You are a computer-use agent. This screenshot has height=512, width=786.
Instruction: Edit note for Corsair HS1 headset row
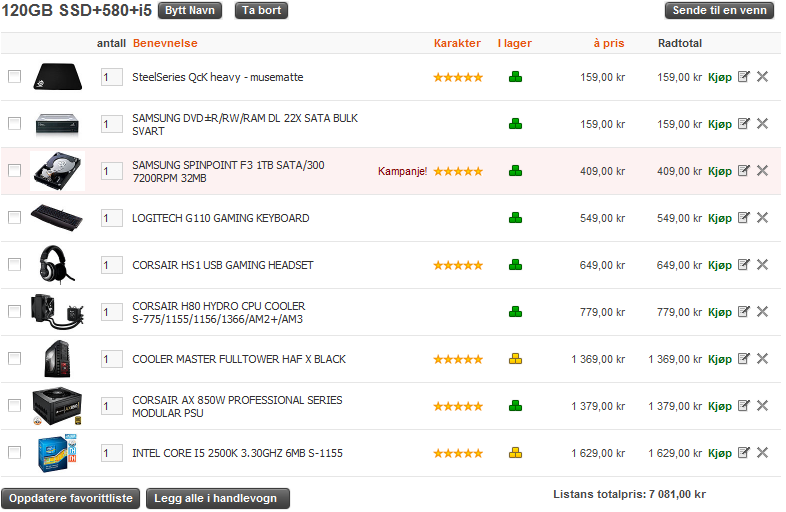(743, 265)
